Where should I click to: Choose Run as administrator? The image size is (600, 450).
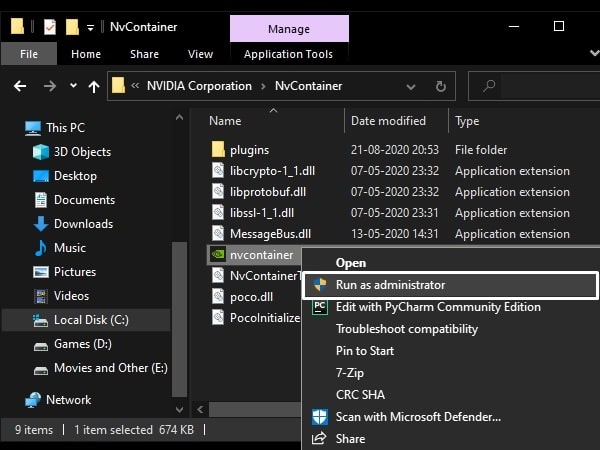pyautogui.click(x=451, y=285)
